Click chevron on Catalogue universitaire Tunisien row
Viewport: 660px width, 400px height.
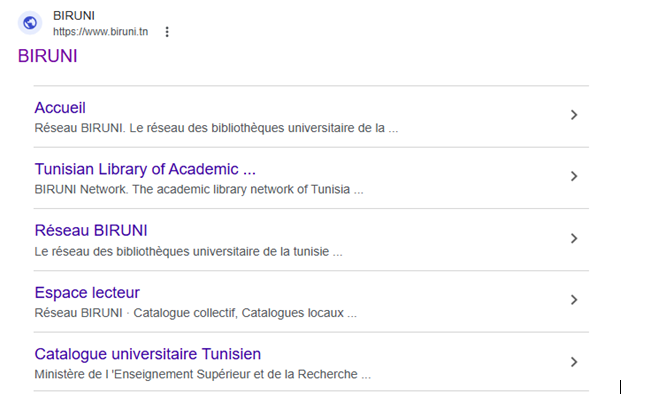point(574,362)
